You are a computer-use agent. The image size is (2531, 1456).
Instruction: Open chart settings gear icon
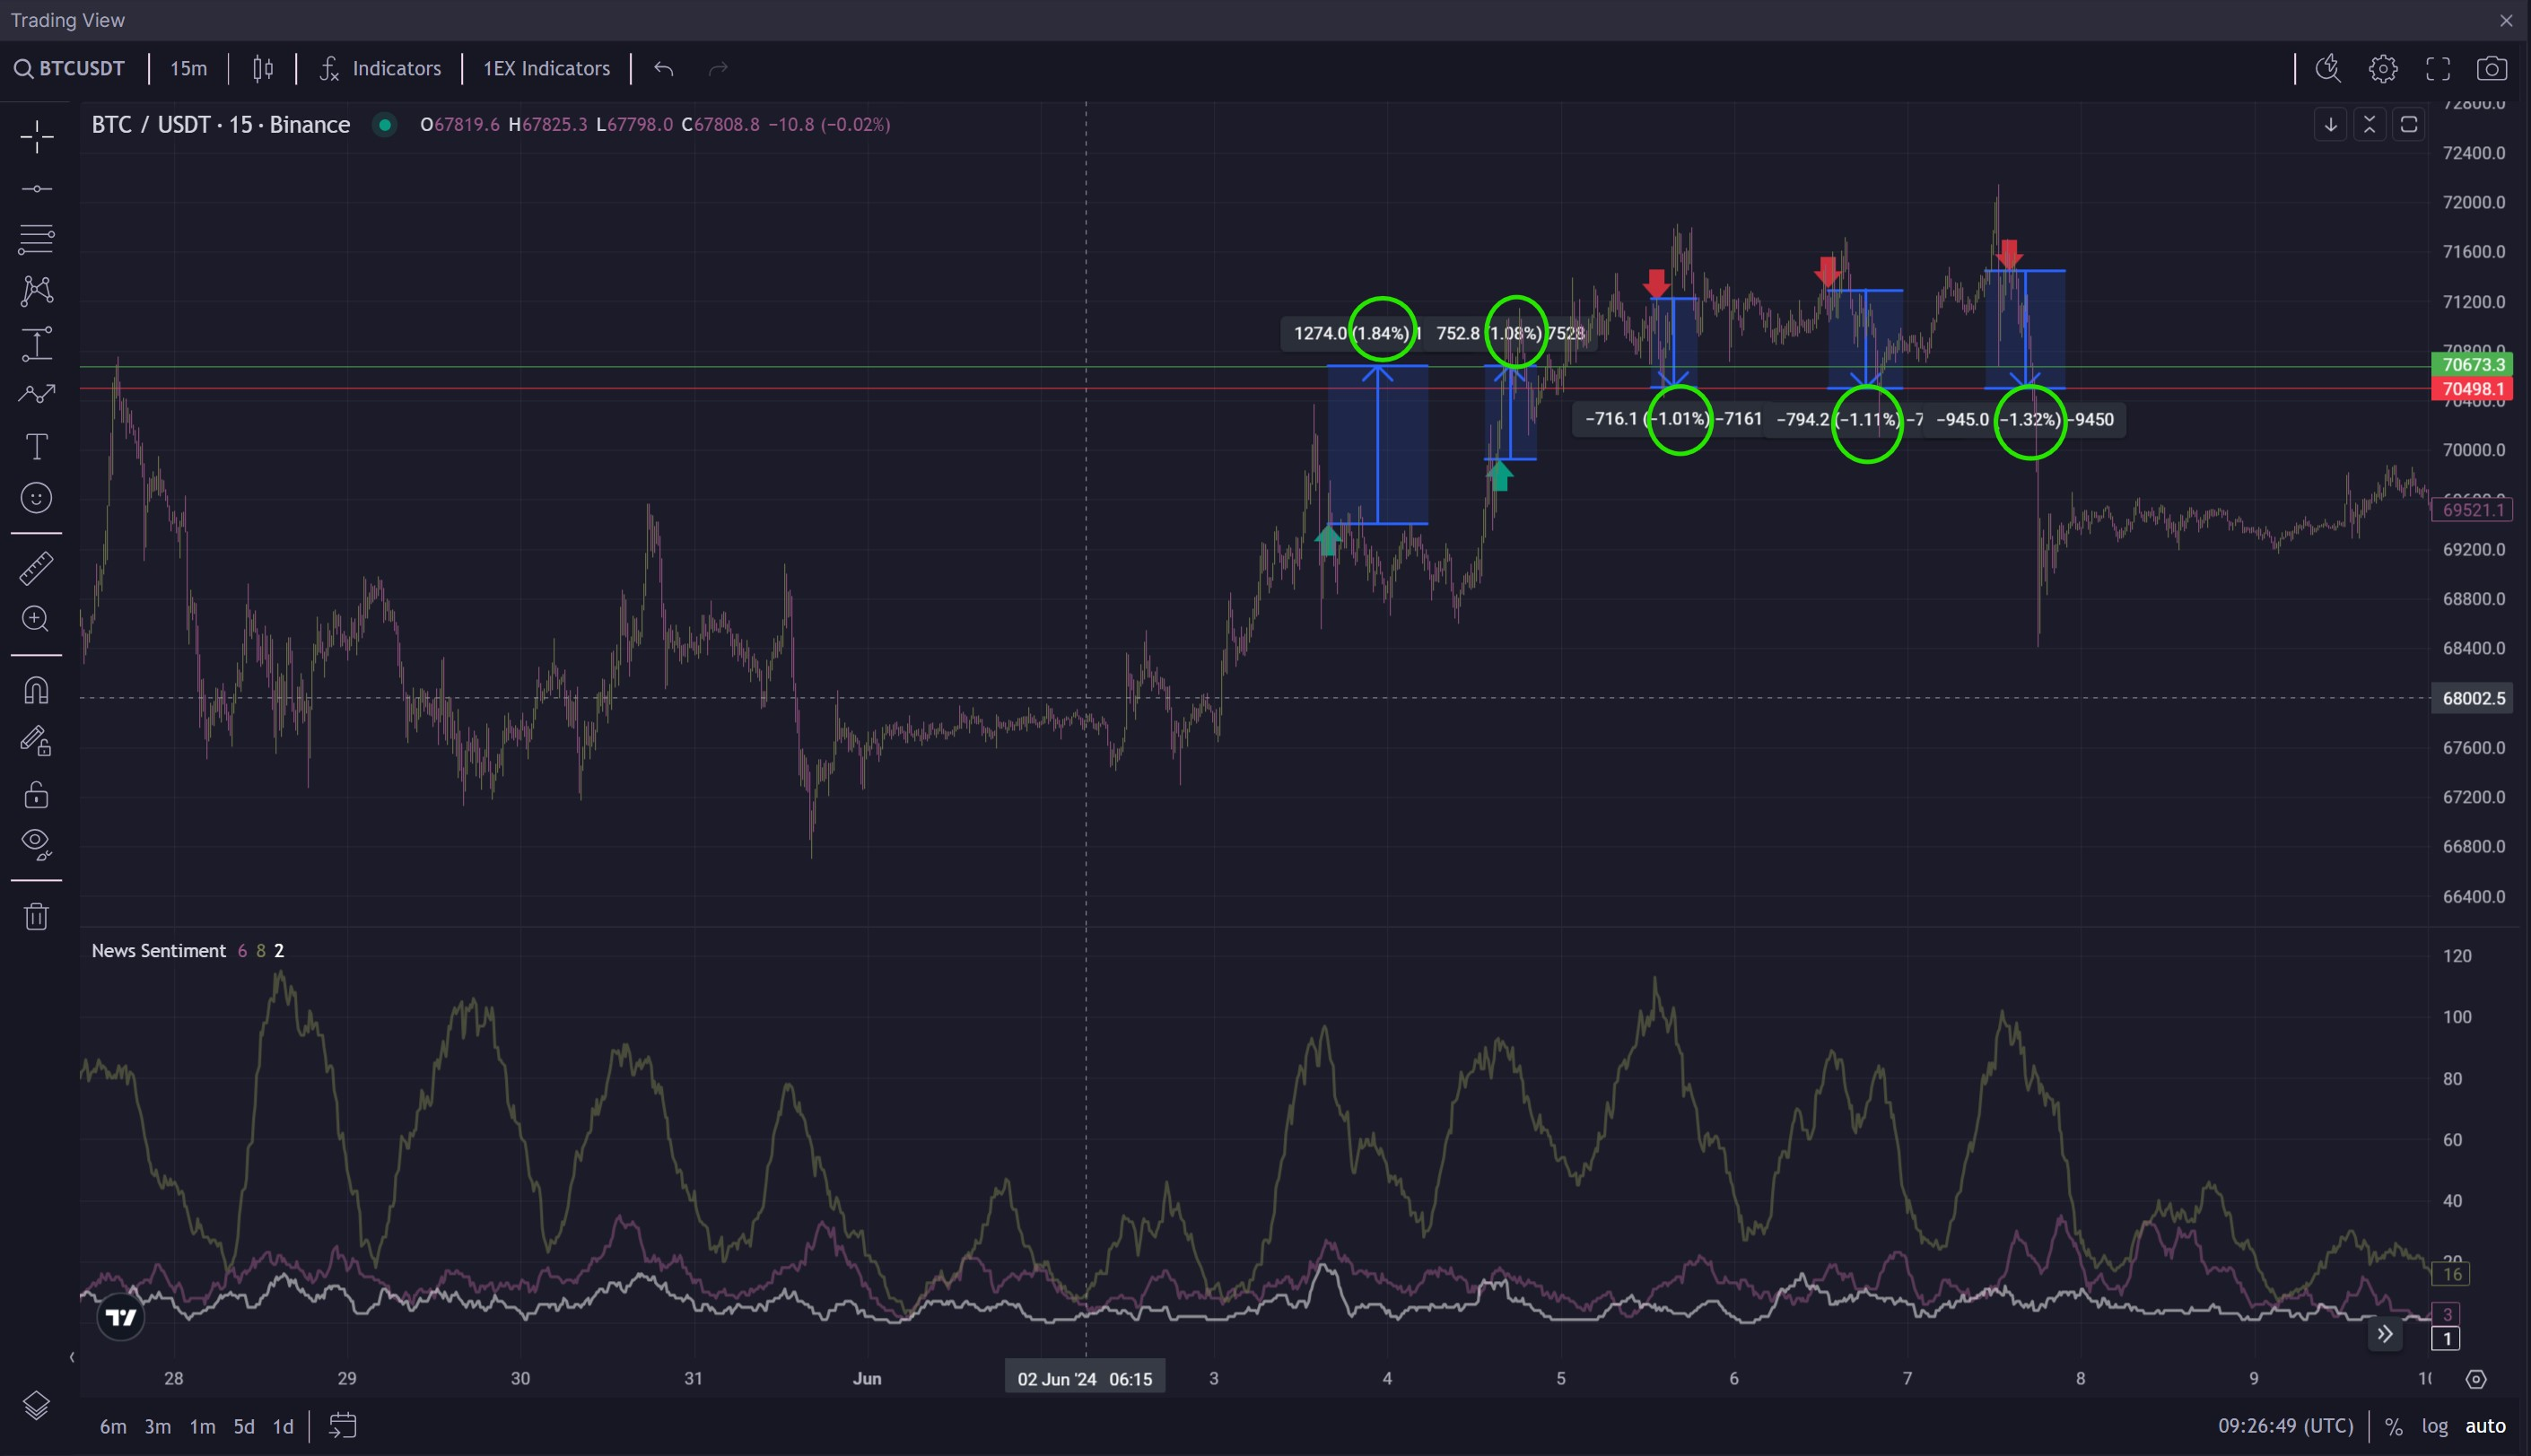pyautogui.click(x=2383, y=68)
